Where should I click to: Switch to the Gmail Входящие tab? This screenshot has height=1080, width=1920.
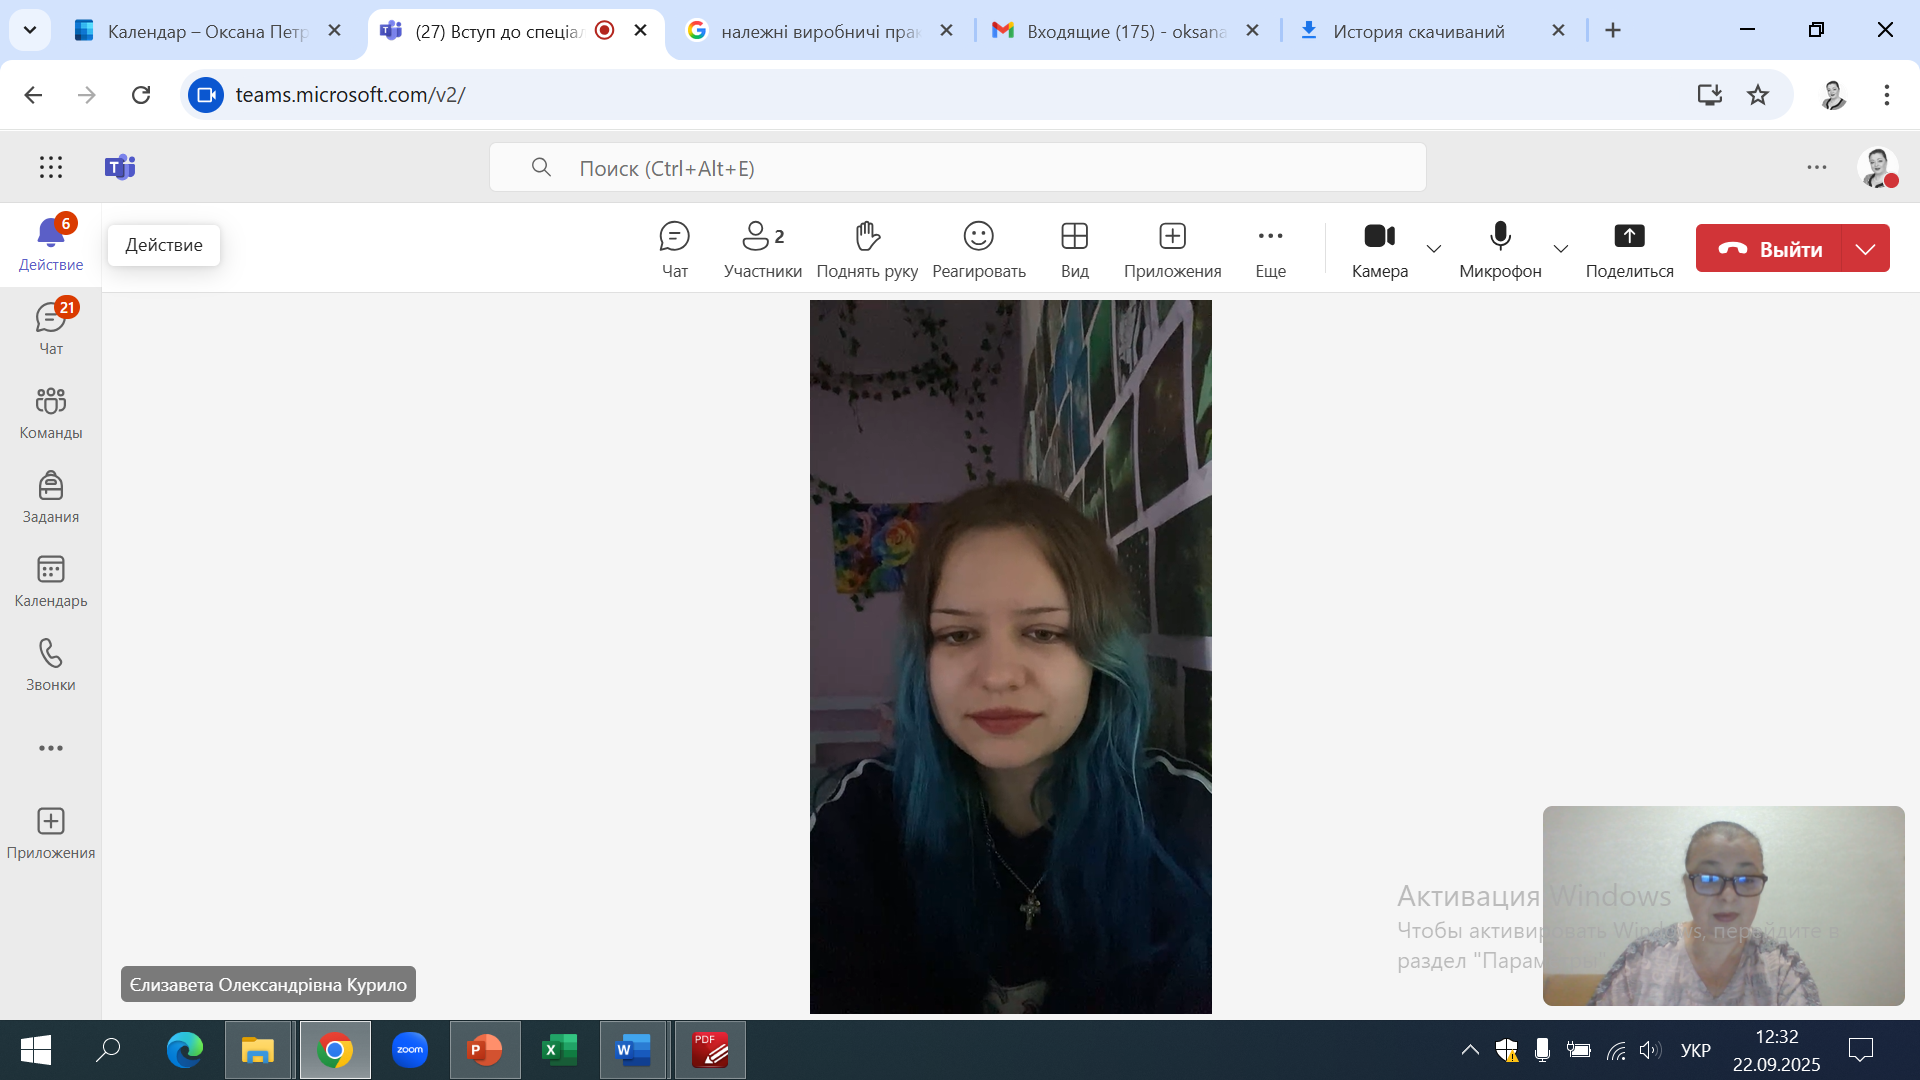click(1125, 31)
